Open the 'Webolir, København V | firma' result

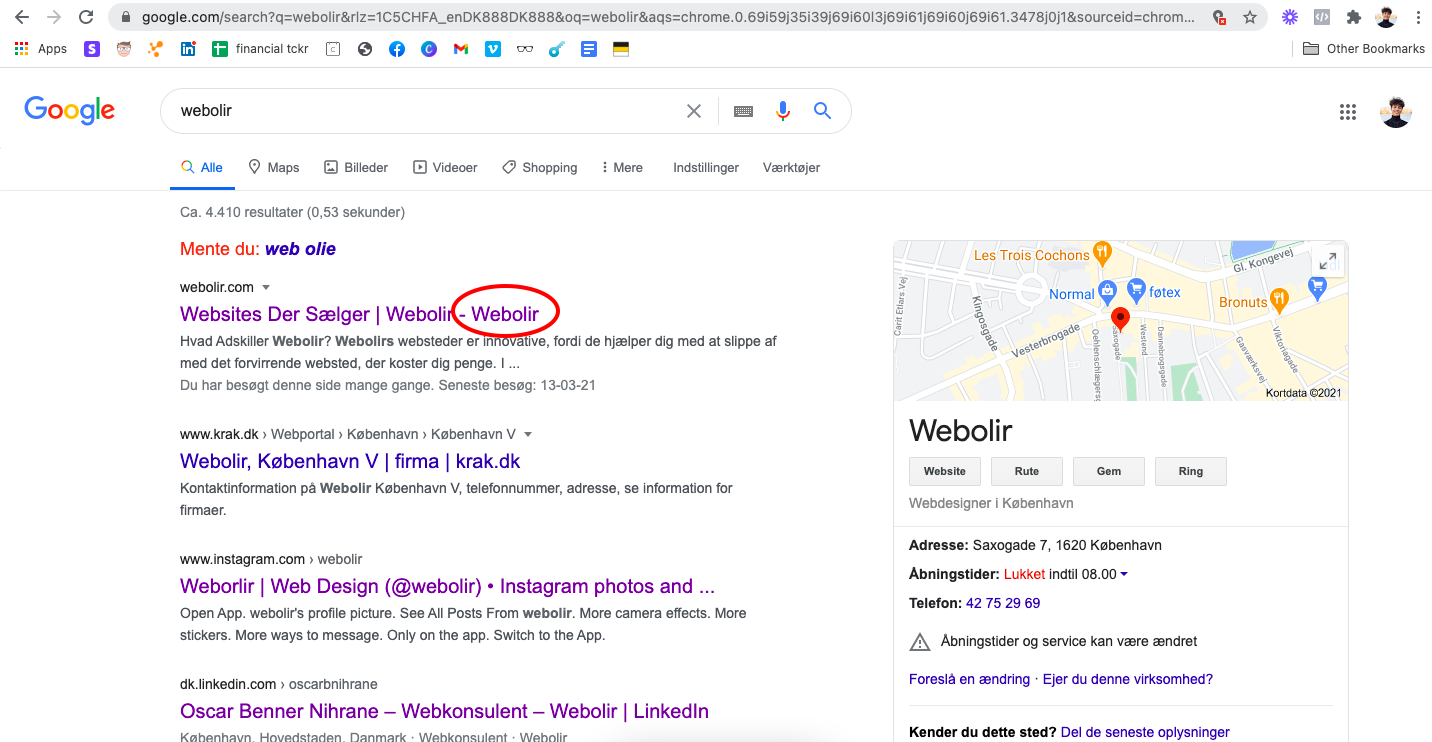[x=350, y=461]
